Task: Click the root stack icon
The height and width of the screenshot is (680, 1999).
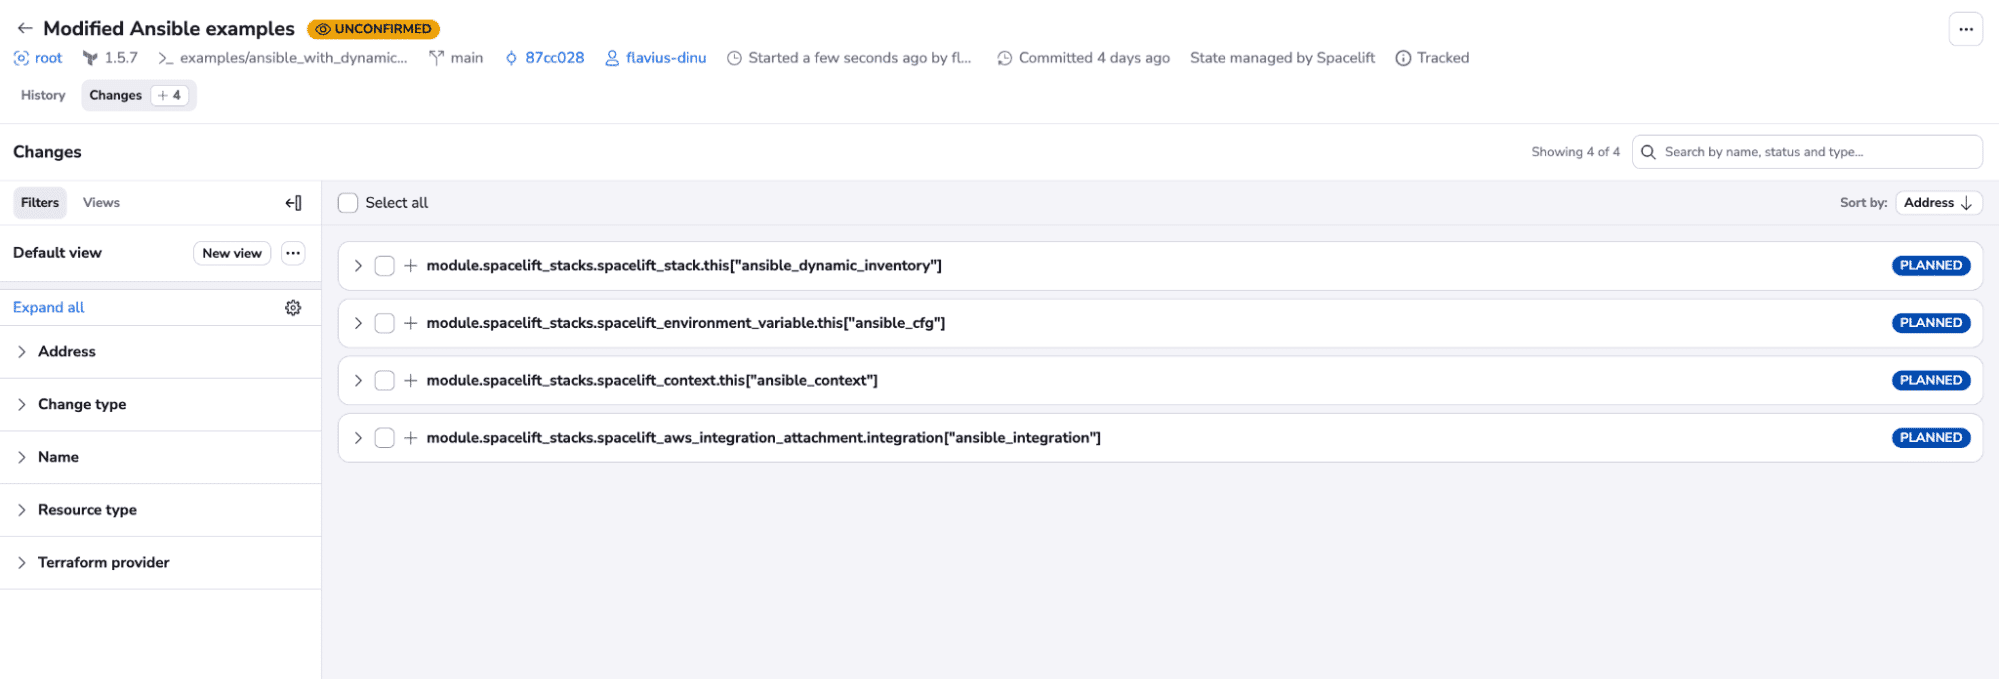Action: [21, 58]
